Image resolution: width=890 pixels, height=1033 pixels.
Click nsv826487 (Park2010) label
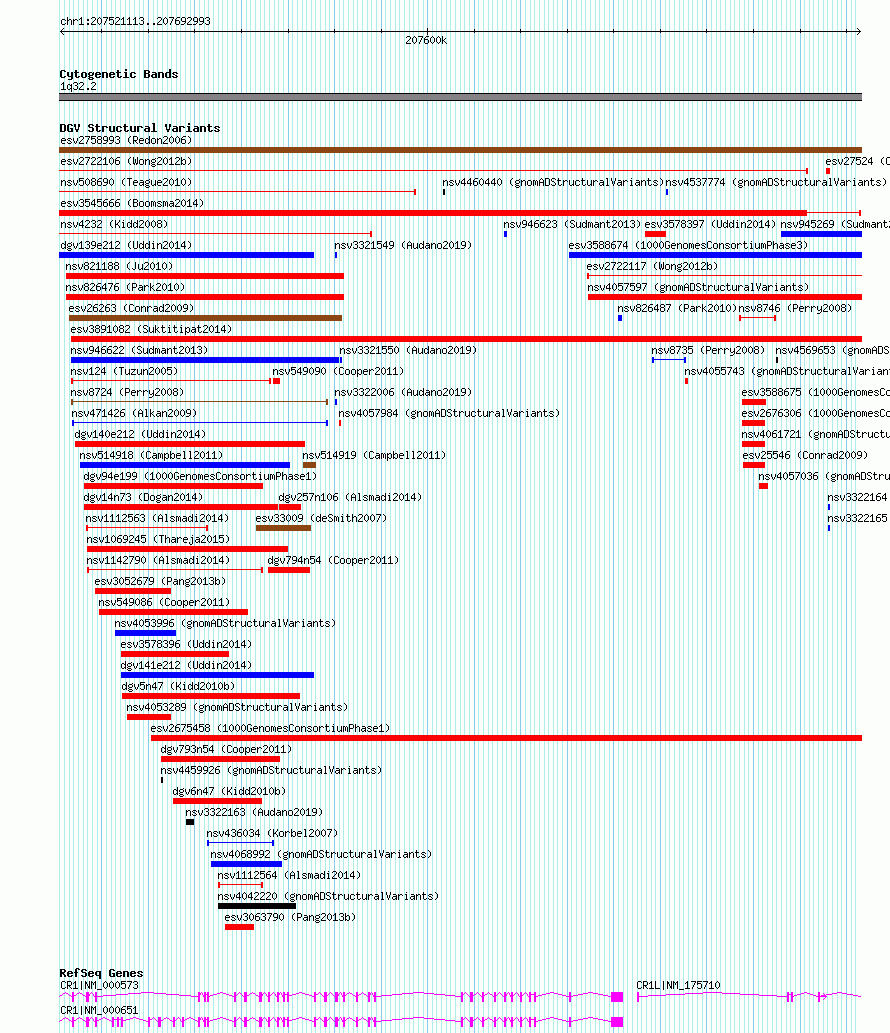coord(677,309)
